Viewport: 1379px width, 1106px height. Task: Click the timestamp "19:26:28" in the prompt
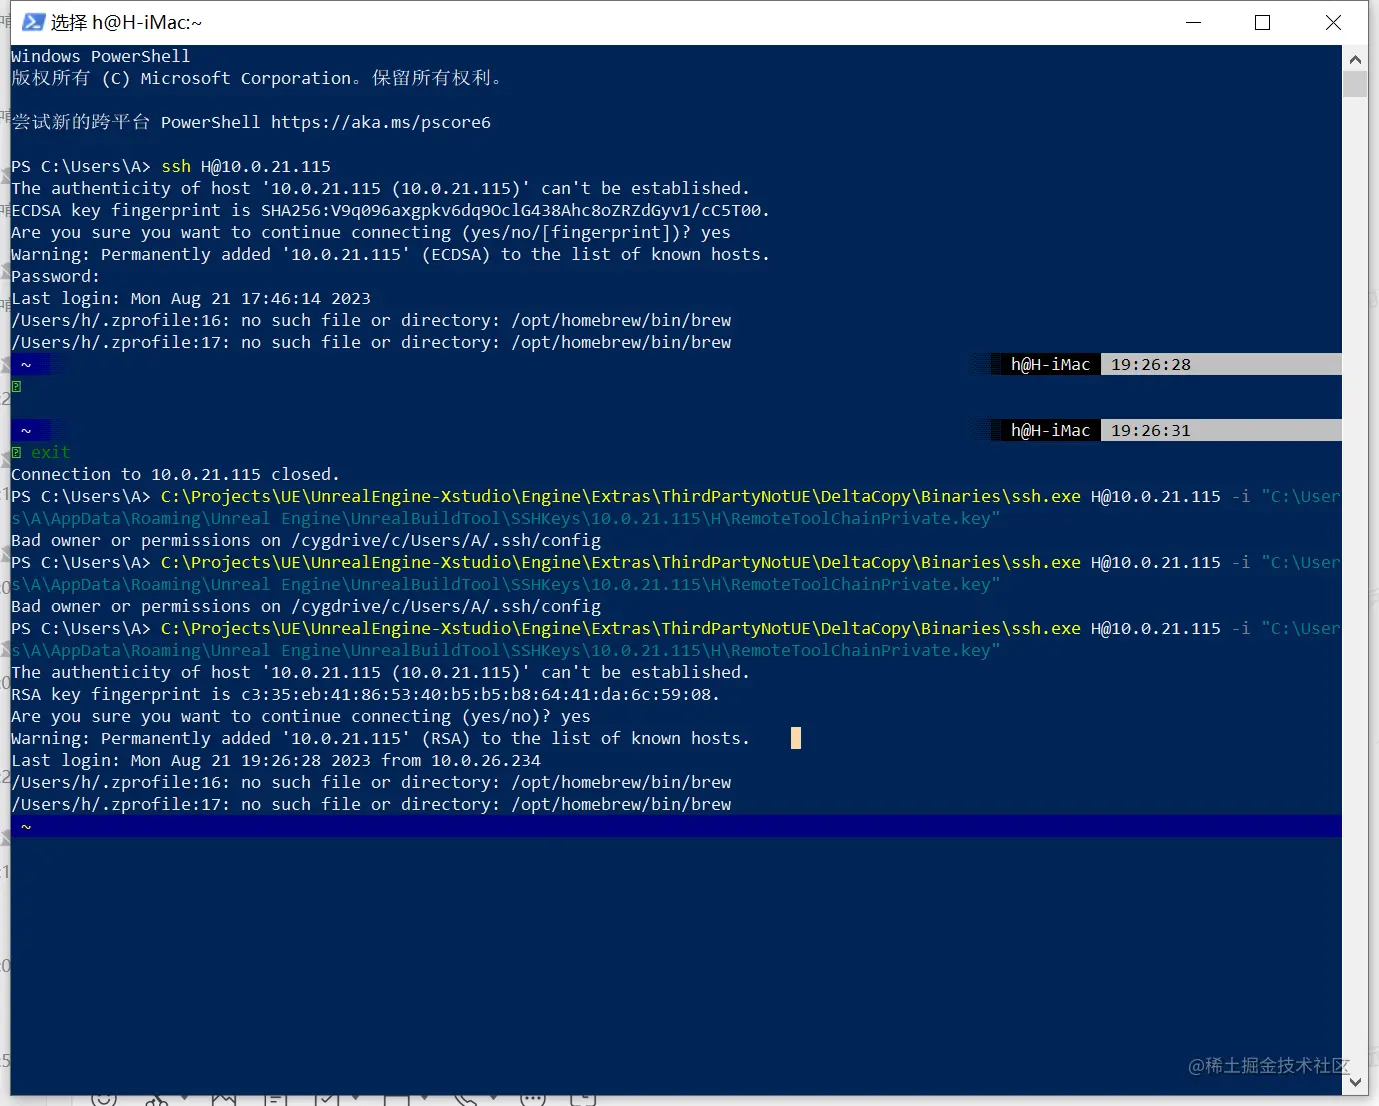pos(1151,364)
